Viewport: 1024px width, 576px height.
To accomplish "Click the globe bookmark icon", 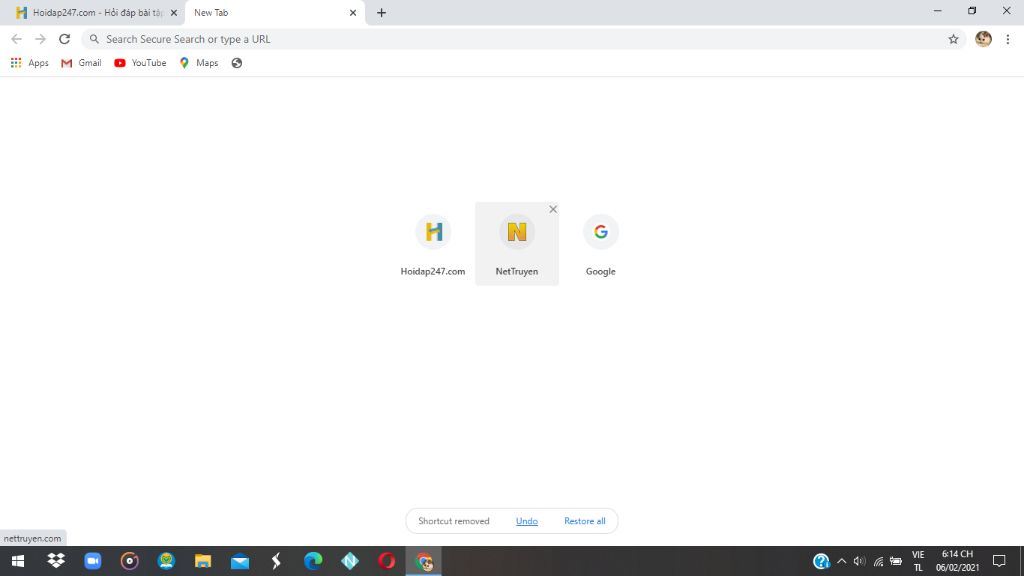I will (x=236, y=63).
